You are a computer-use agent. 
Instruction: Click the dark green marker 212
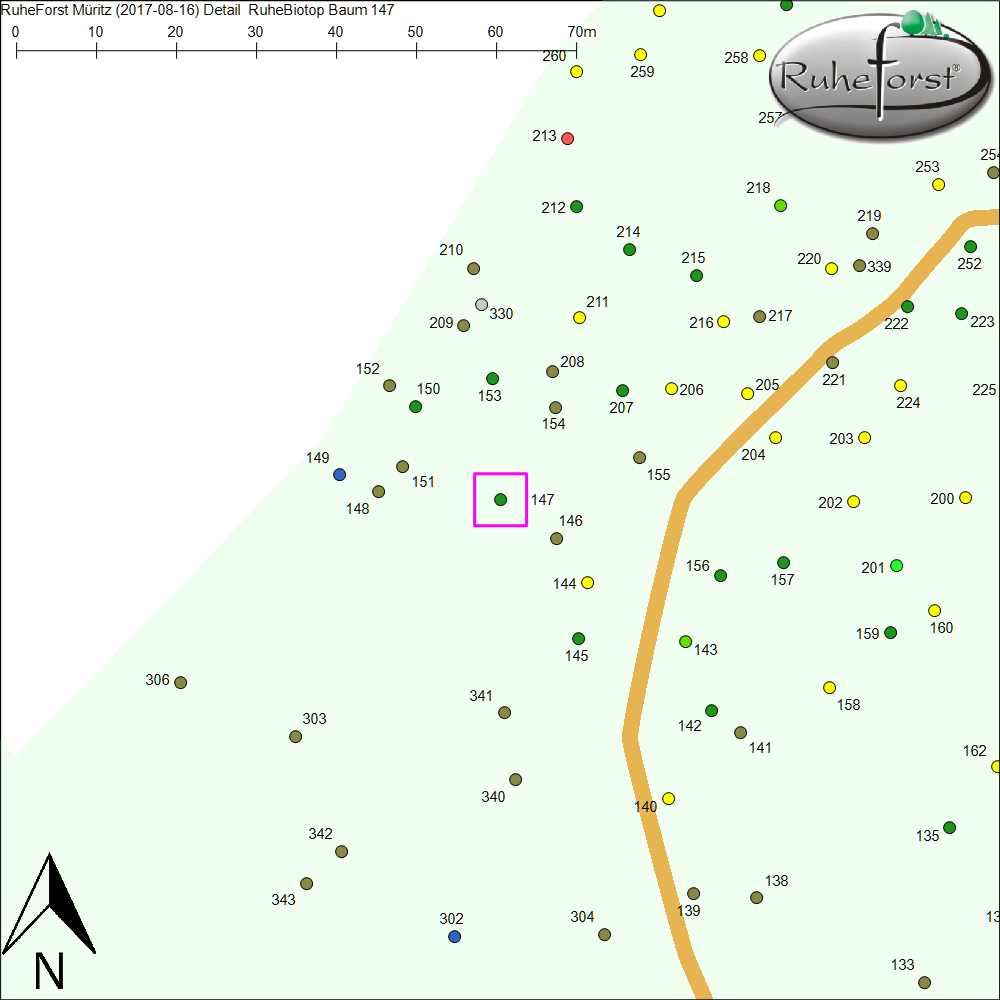tap(576, 207)
